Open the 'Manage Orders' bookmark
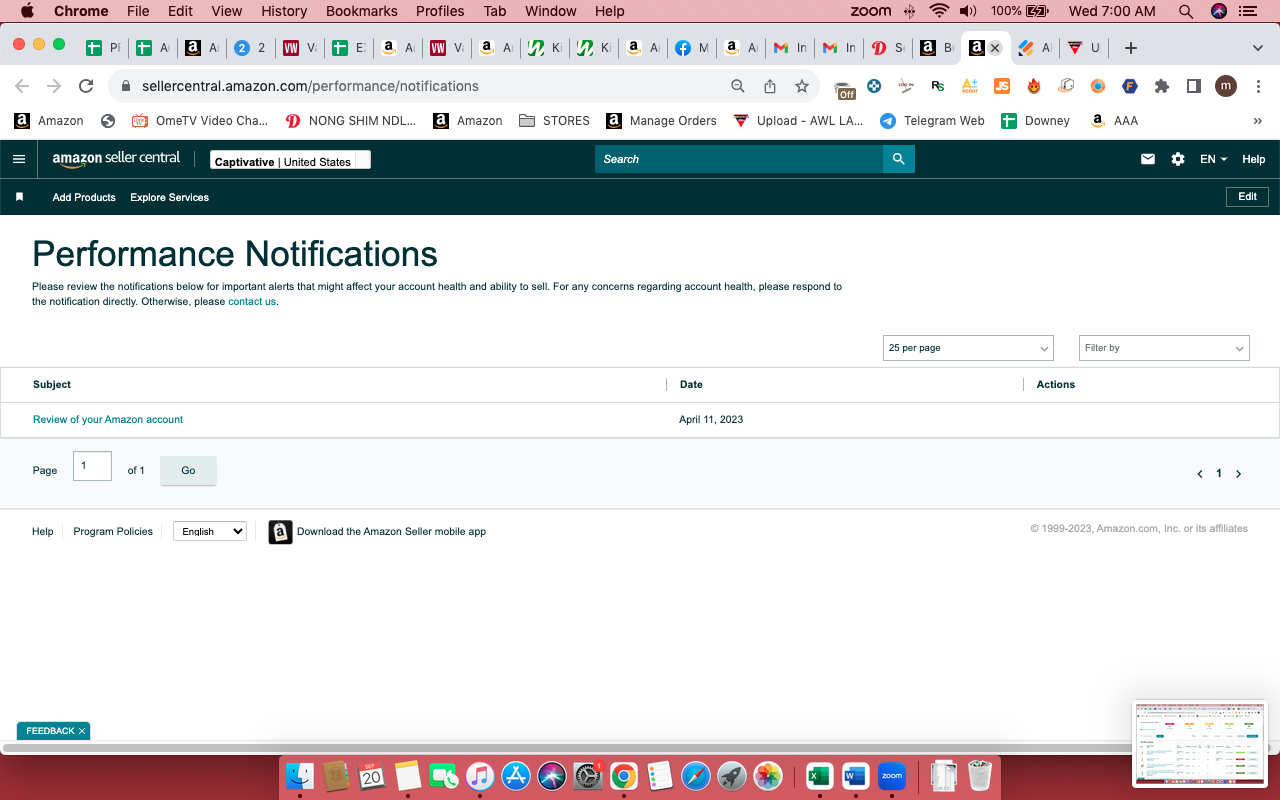 coord(661,121)
